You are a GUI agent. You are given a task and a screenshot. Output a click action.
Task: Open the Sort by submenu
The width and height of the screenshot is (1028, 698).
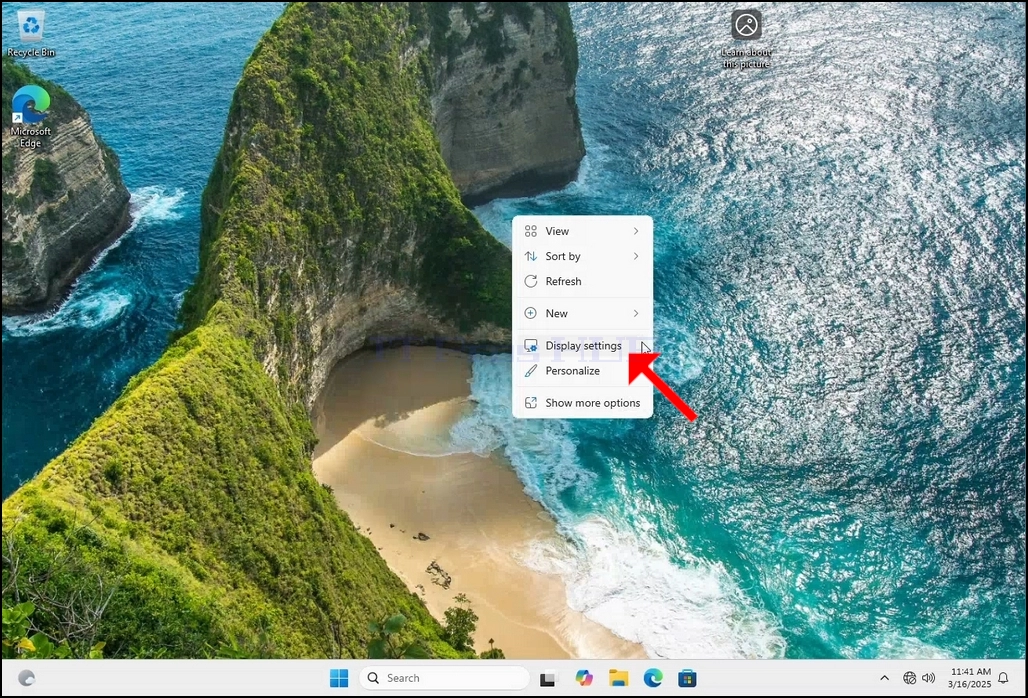click(582, 256)
